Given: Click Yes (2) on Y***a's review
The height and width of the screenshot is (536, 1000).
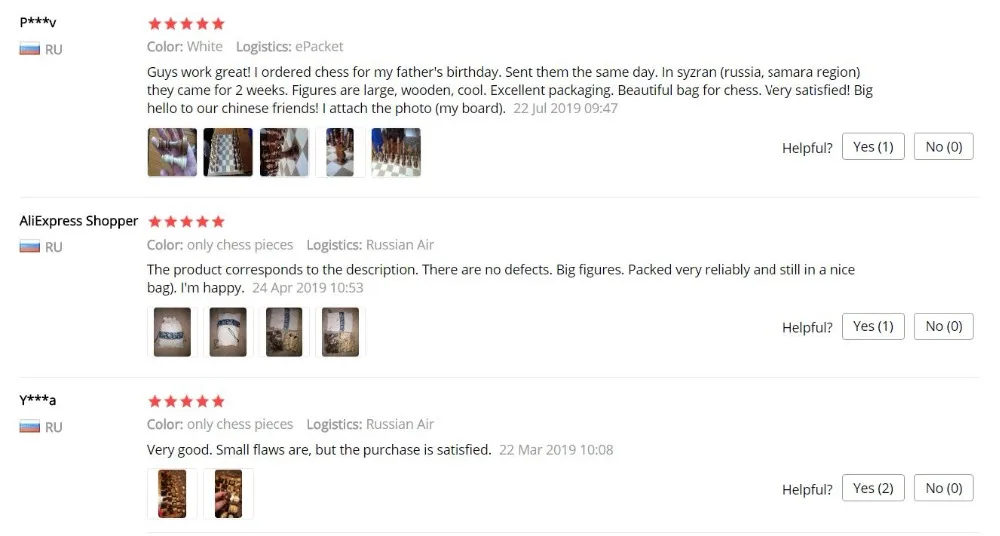Looking at the screenshot, I should (873, 488).
